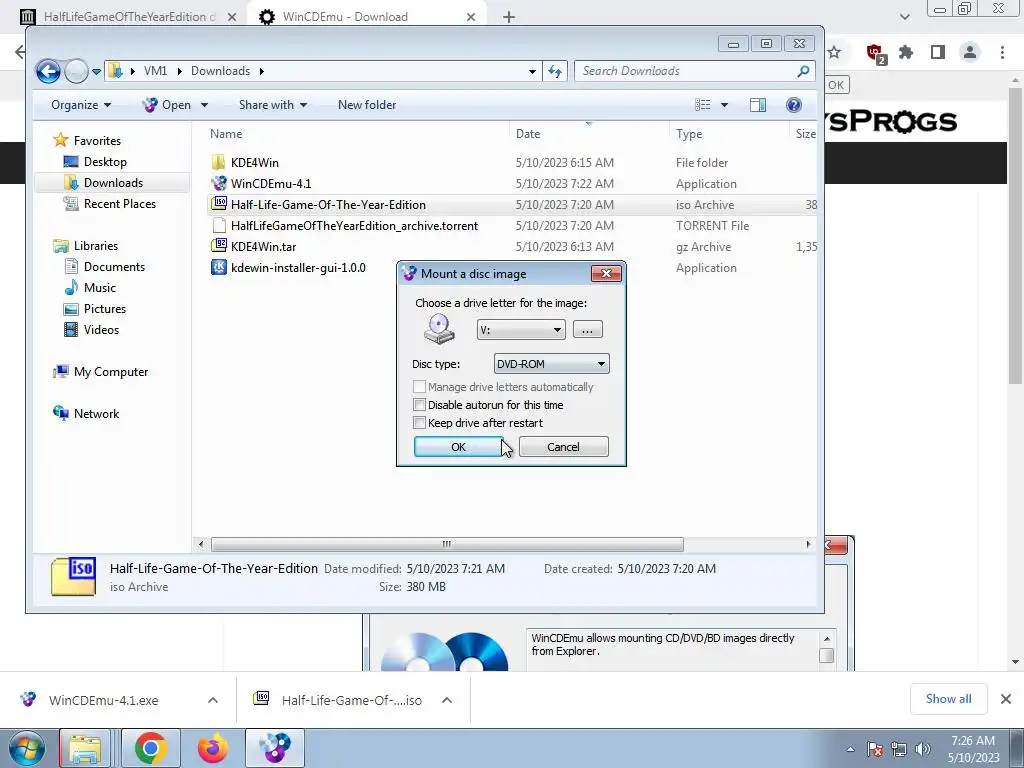The image size is (1024, 768).
Task: Click the network tray icon
Action: (899, 749)
